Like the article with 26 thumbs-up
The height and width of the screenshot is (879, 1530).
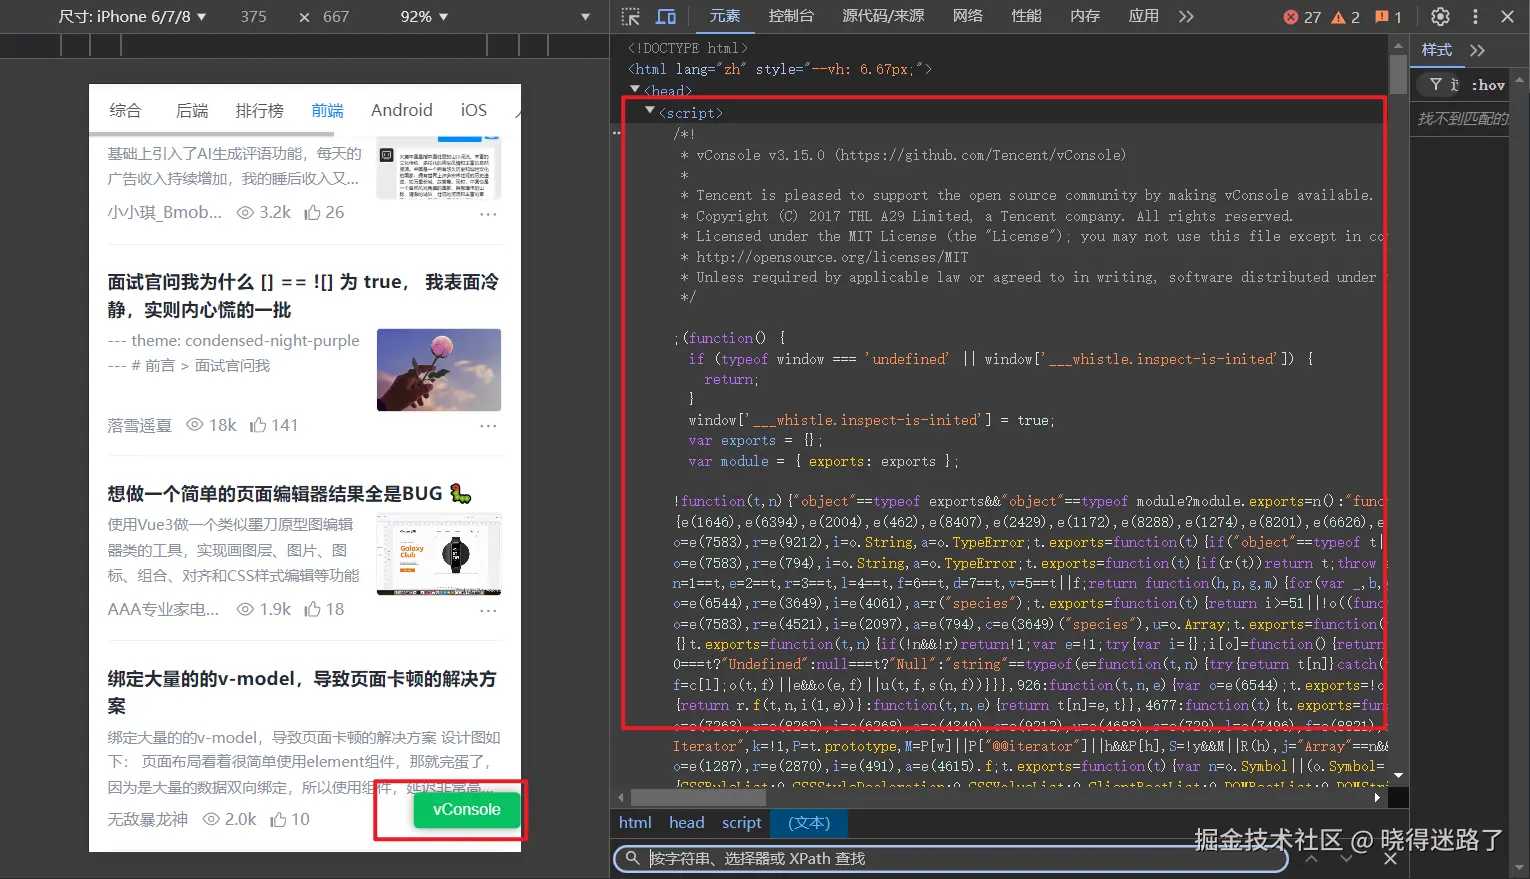(x=324, y=212)
